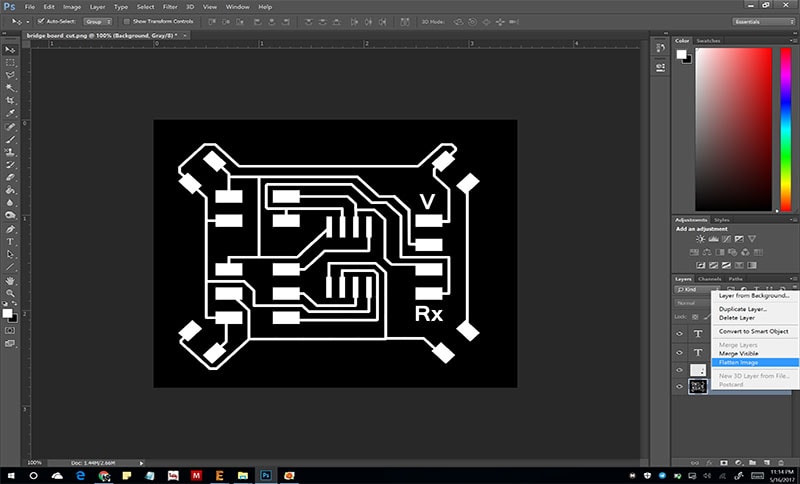This screenshot has width=800, height=484.
Task: Click the vertical hue slider bar
Action: [786, 130]
